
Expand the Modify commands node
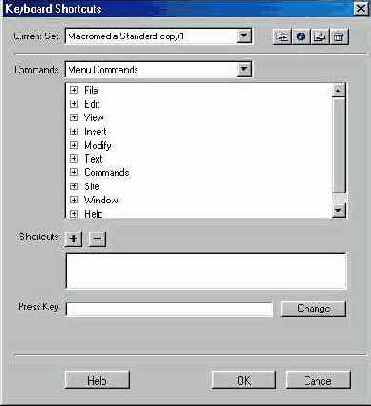point(74,145)
